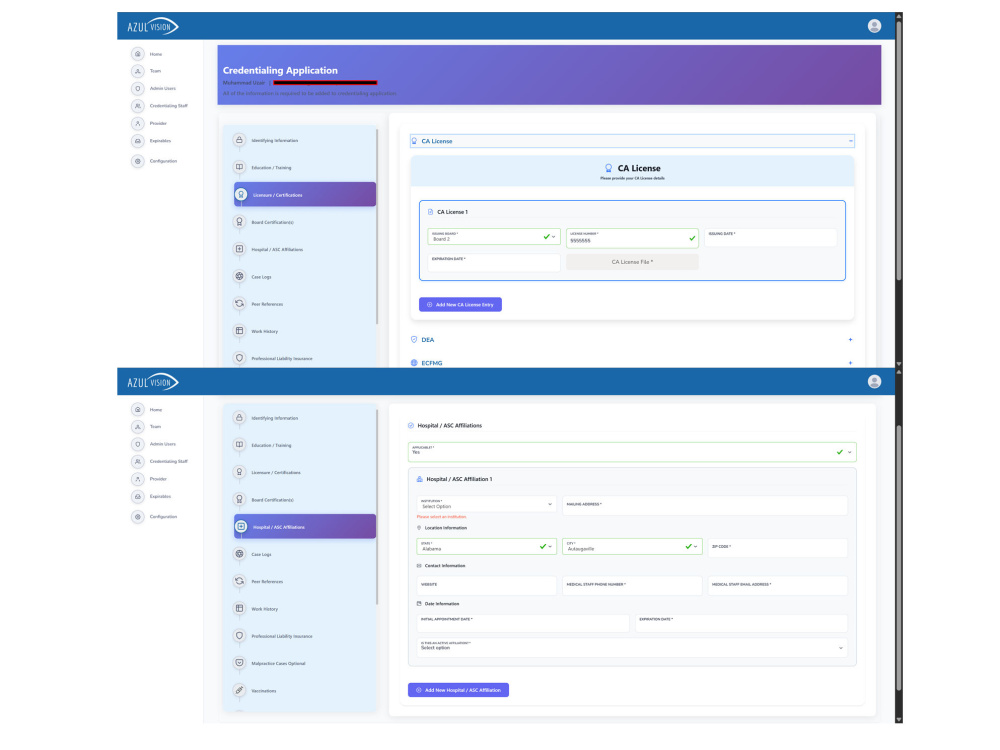This screenshot has width=1000, height=750.
Task: Click Work History icon in the CA License screen
Action: click(x=239, y=331)
